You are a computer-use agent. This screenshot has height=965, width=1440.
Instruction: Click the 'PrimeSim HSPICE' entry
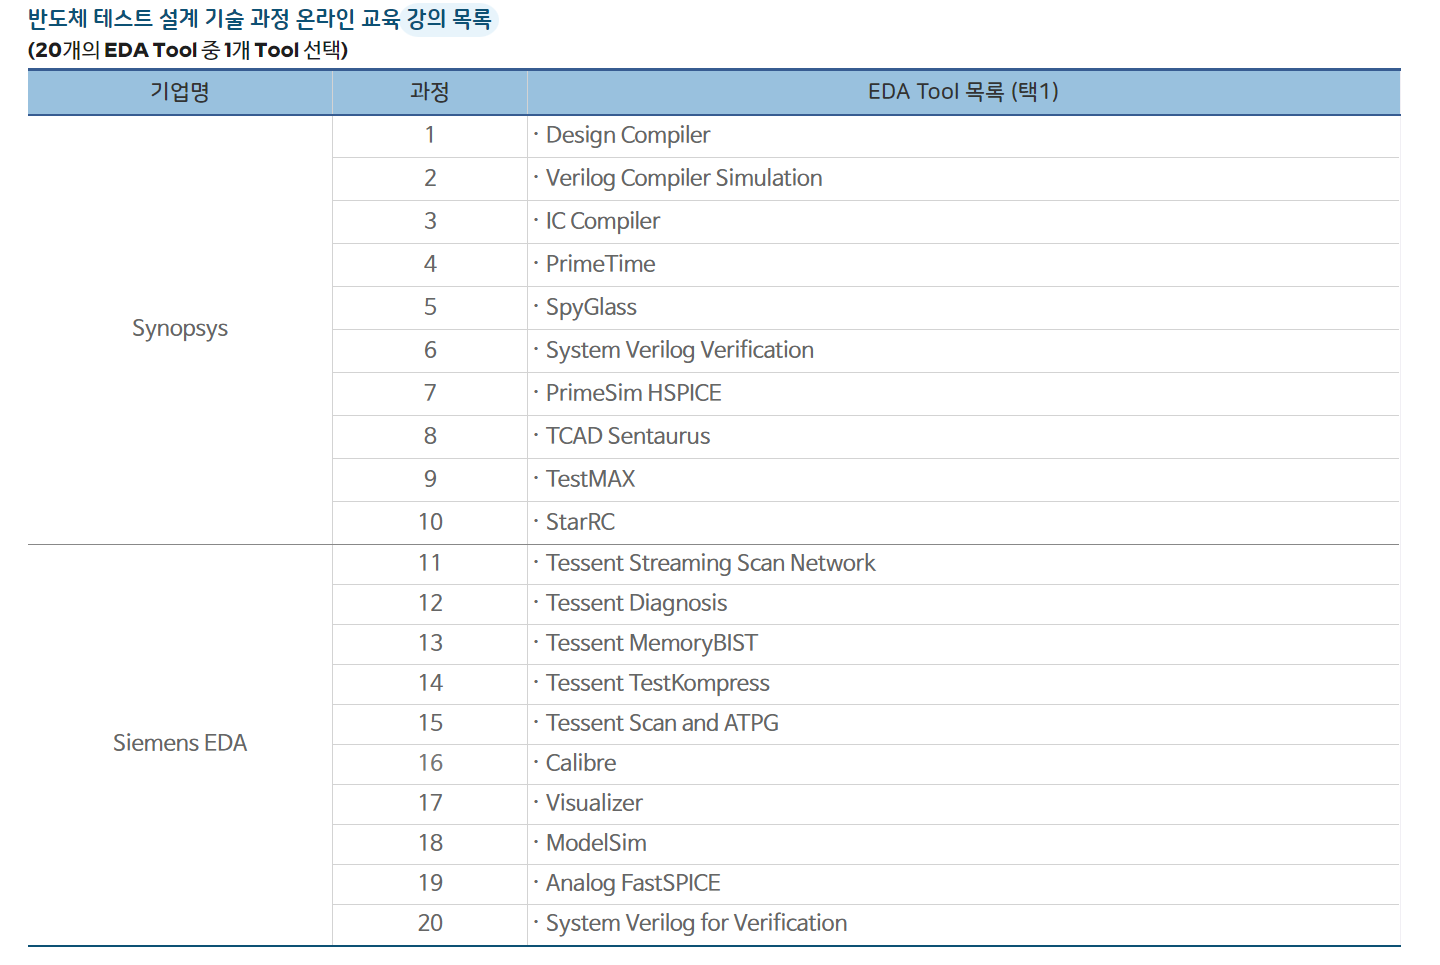[x=633, y=393]
